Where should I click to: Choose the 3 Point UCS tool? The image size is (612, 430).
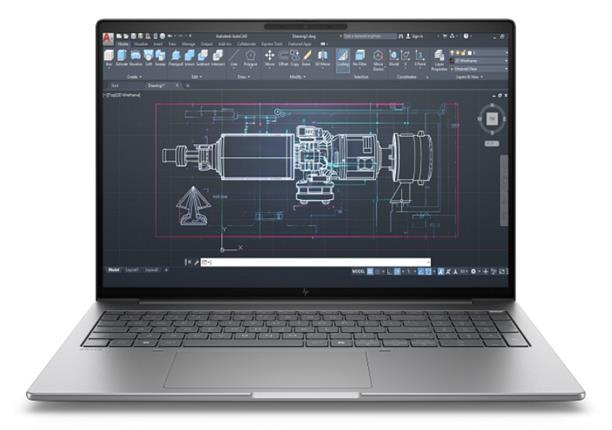420,58
